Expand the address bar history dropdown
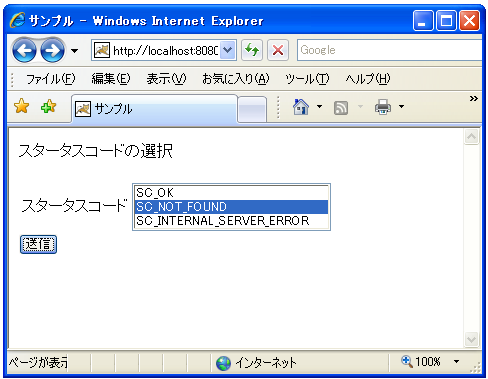 [x=227, y=50]
